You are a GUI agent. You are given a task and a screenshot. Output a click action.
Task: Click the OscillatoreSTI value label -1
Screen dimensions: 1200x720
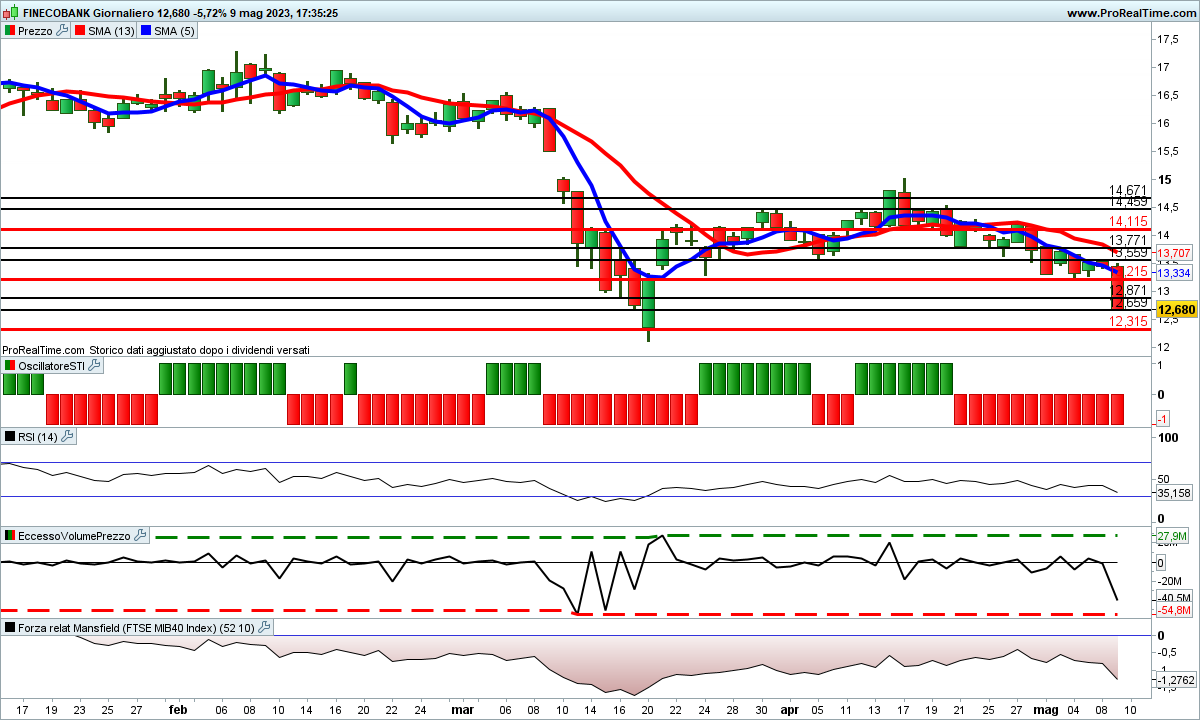click(1164, 419)
